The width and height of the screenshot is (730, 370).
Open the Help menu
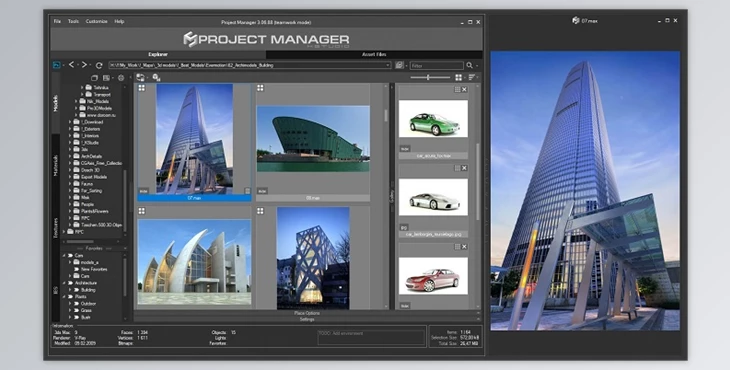tap(119, 21)
